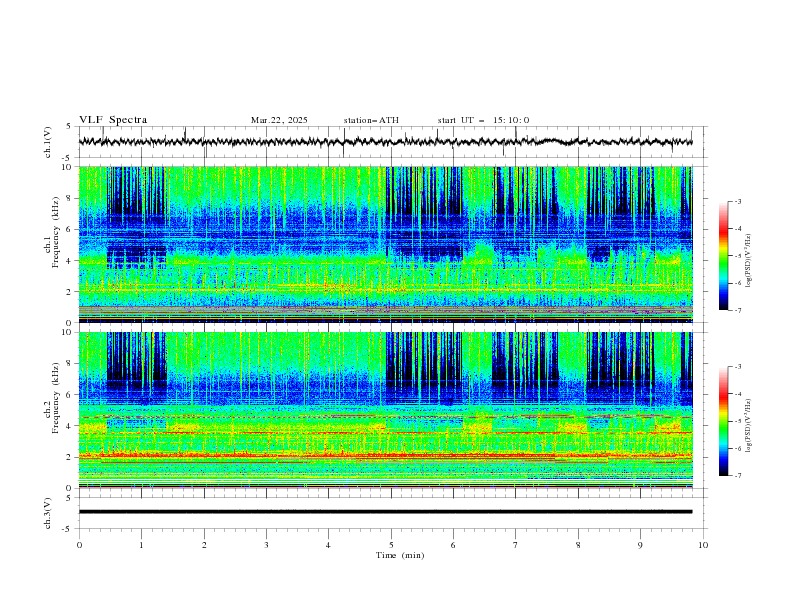Click the "Time (min)" axis title
Image resolution: width=792 pixels, height=612 pixels.
[400, 555]
